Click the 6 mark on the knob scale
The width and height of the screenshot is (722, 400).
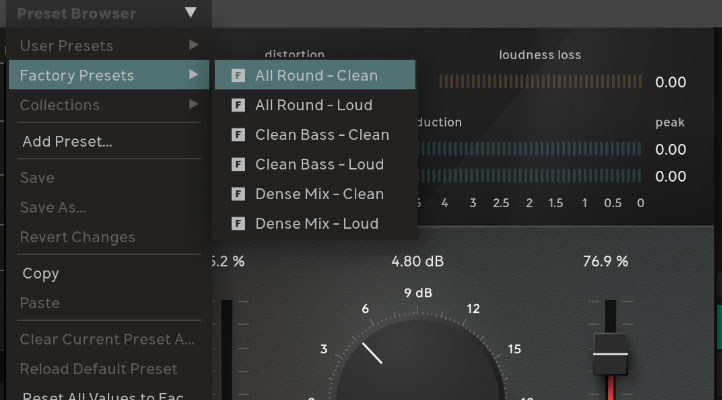click(x=365, y=309)
